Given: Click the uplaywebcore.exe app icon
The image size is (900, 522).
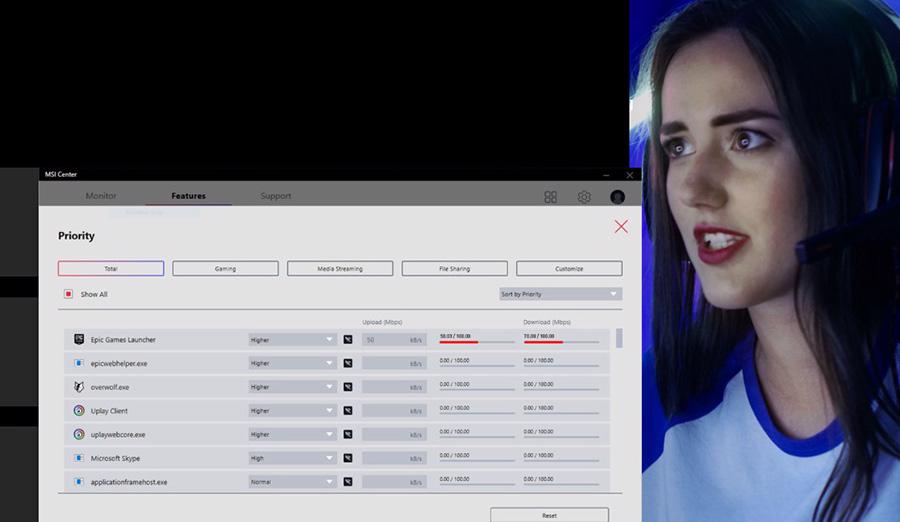Looking at the screenshot, I should coord(79,435).
